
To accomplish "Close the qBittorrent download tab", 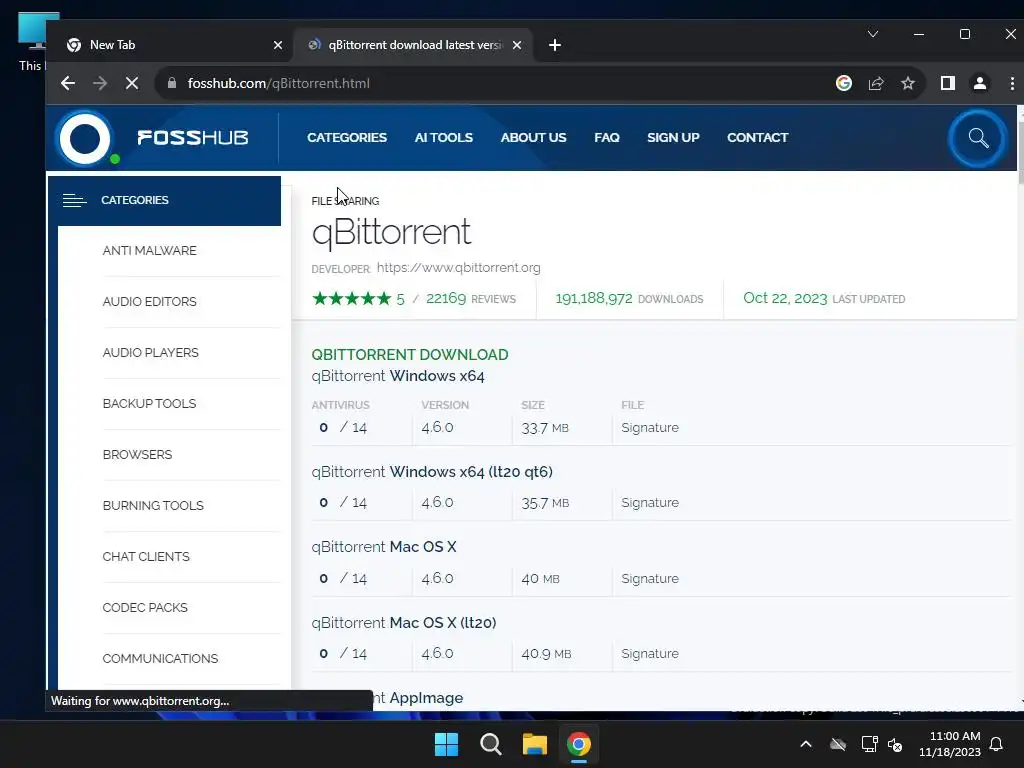I will 517,45.
